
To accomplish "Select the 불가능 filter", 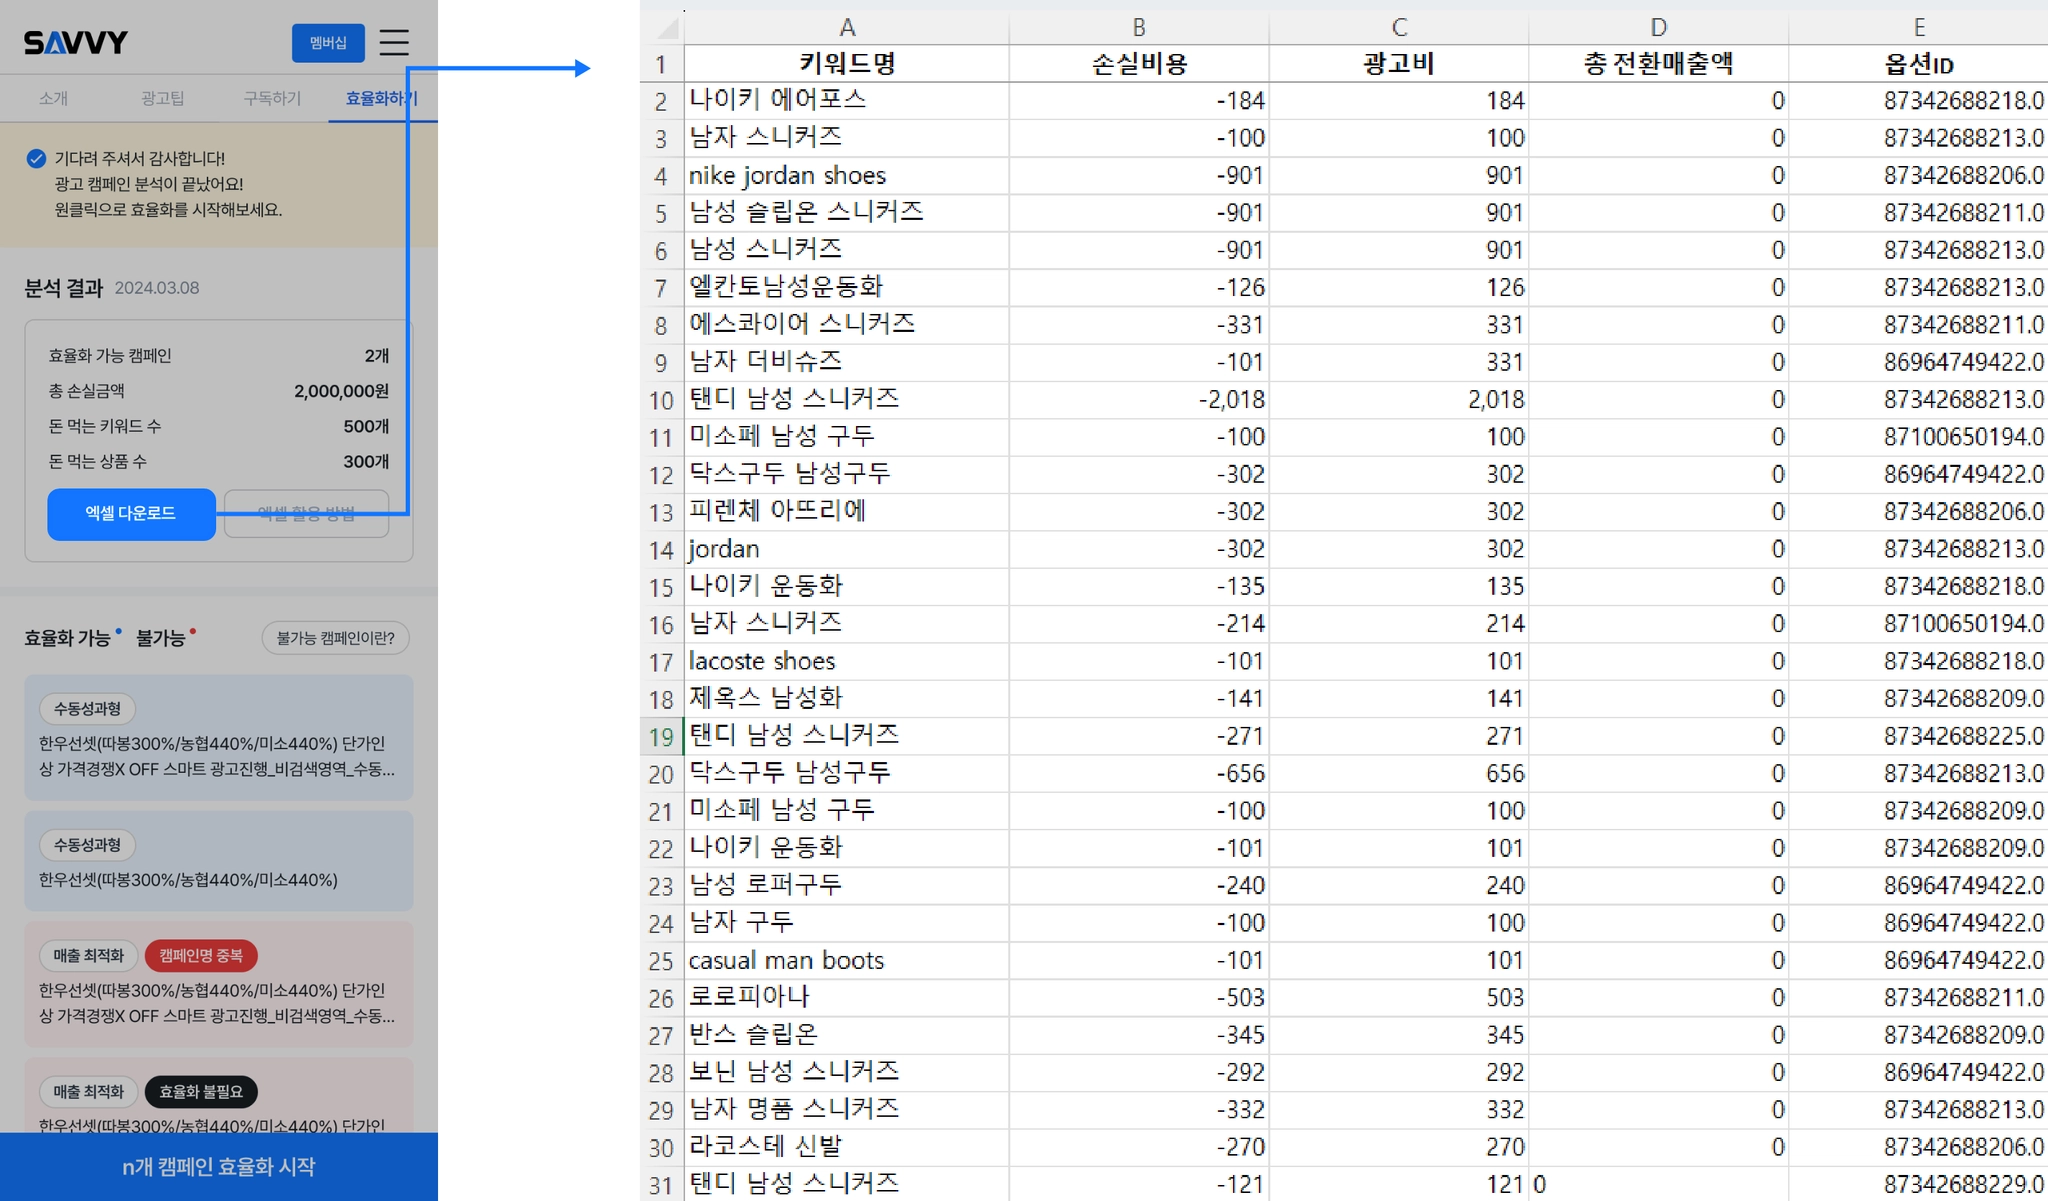I will (x=161, y=638).
